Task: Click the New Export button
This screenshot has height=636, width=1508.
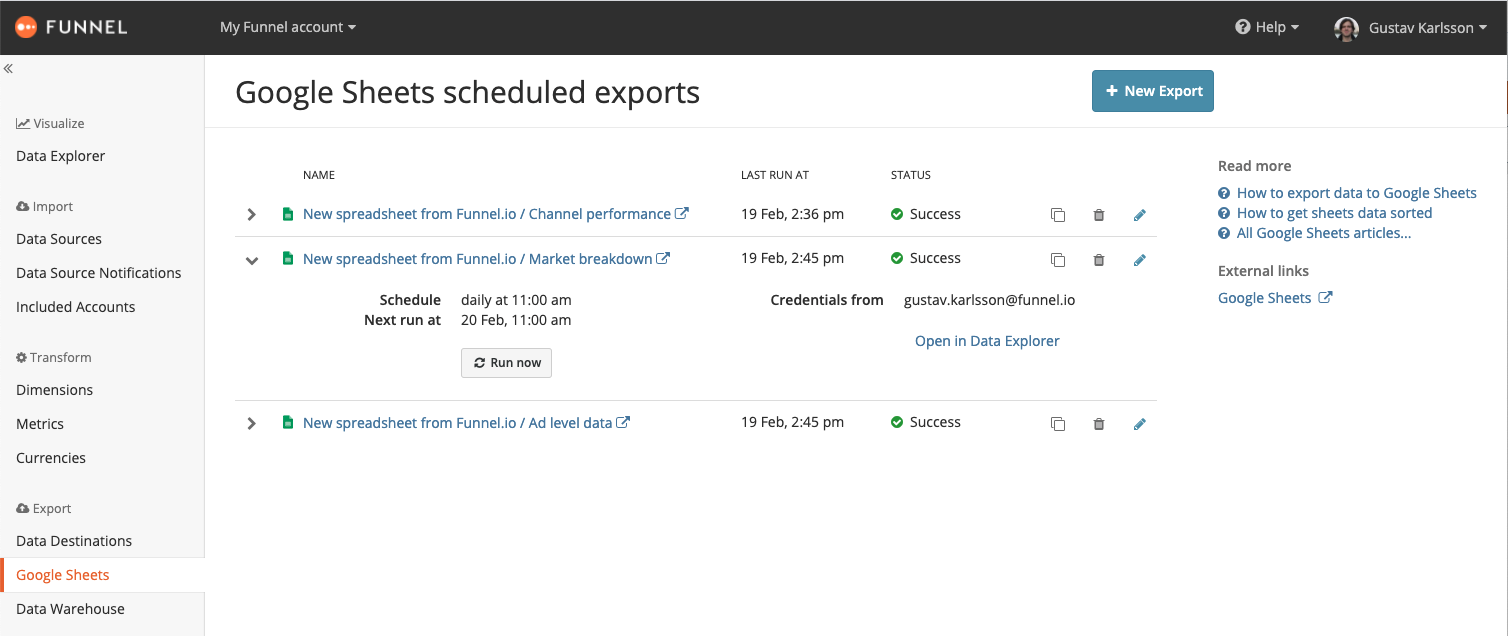Action: (1153, 91)
